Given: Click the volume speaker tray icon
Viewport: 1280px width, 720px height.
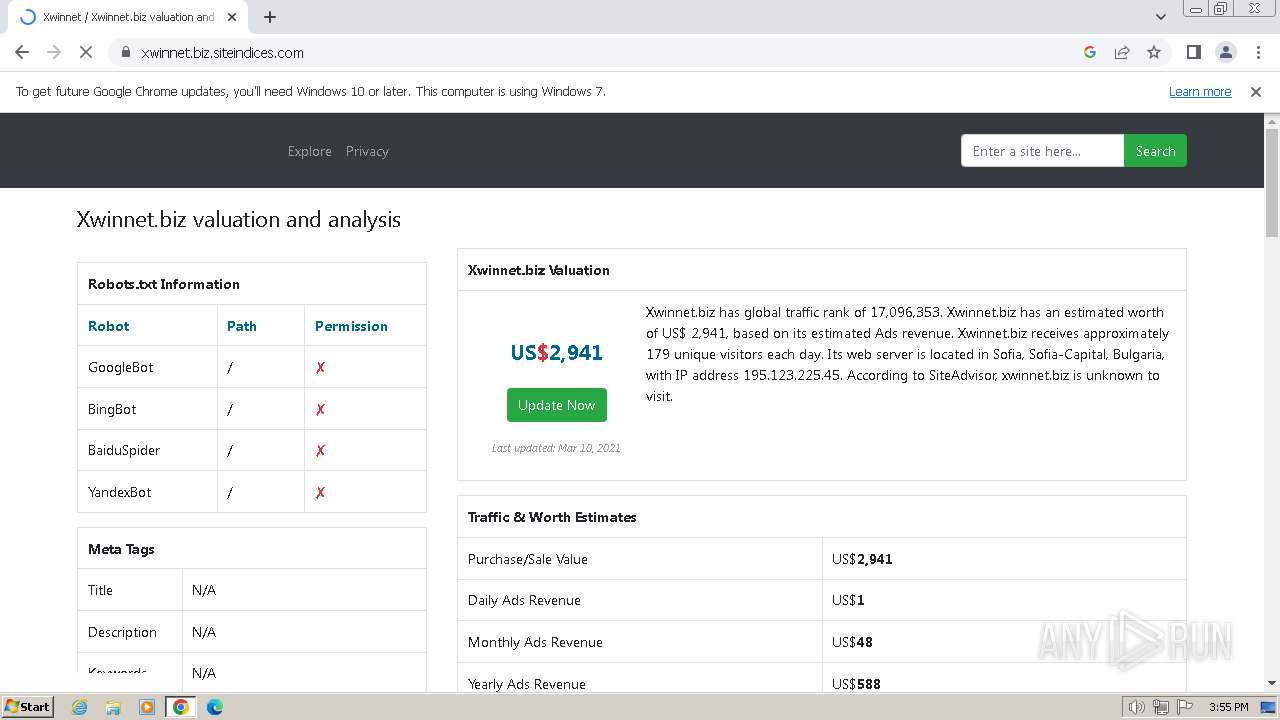Looking at the screenshot, I should 1136,707.
